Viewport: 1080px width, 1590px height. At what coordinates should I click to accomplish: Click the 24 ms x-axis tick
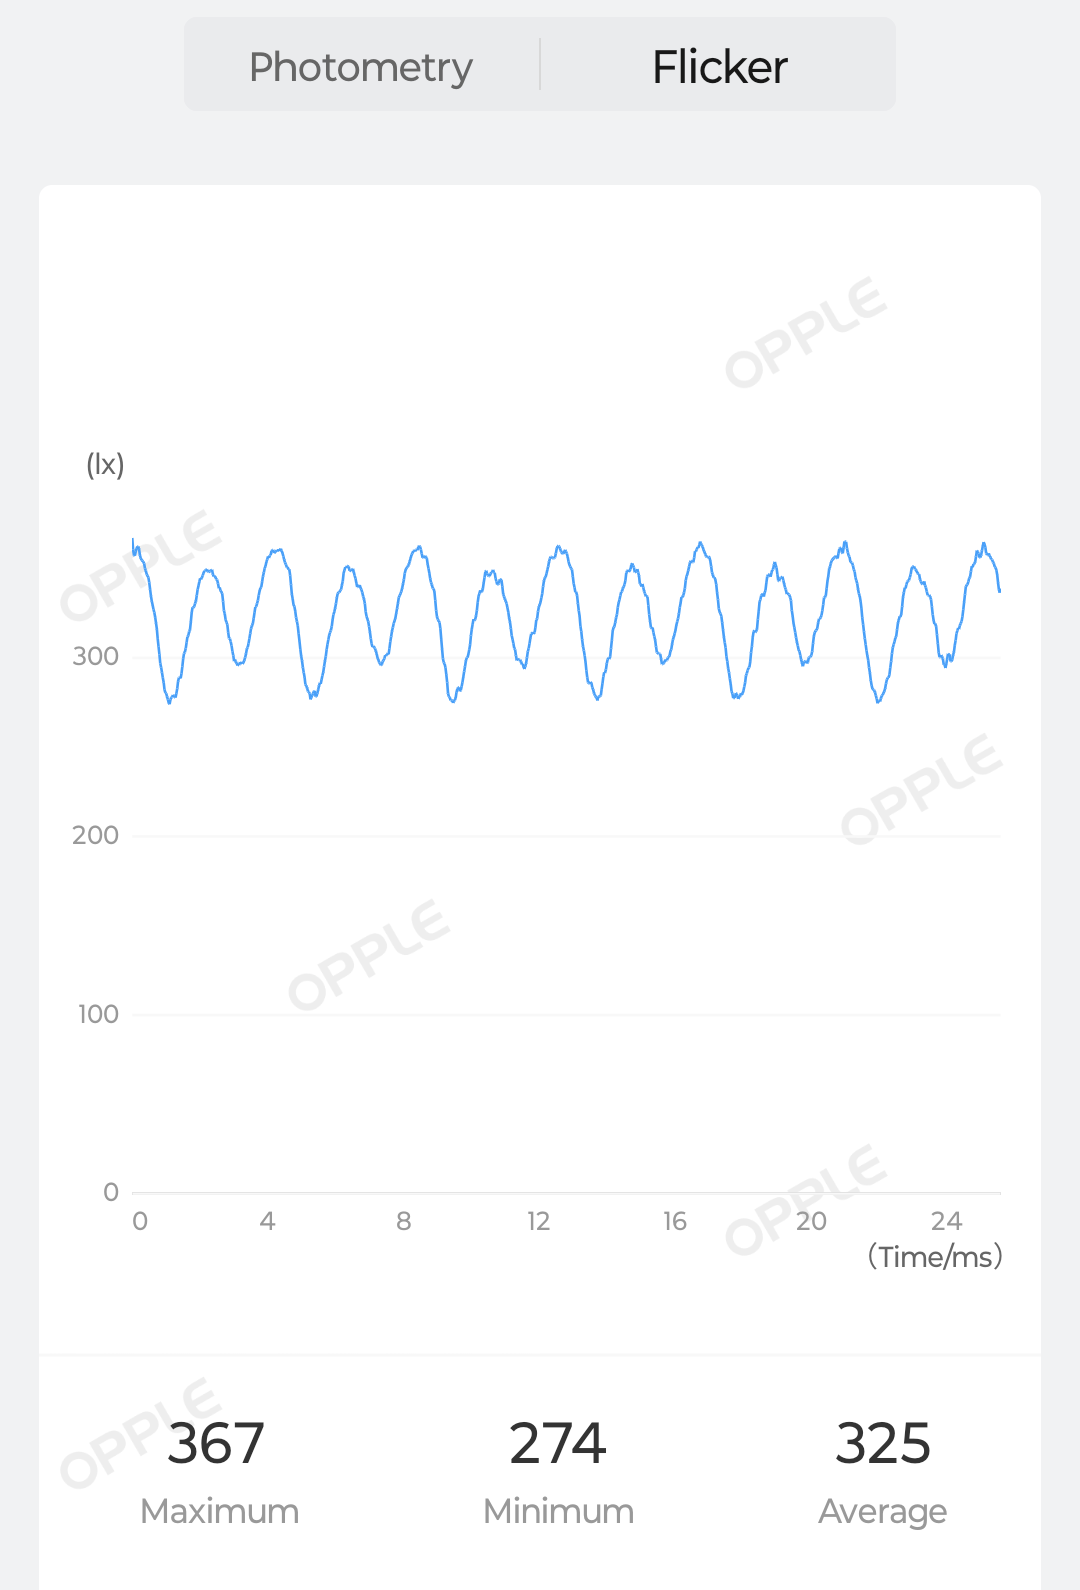(x=946, y=1221)
